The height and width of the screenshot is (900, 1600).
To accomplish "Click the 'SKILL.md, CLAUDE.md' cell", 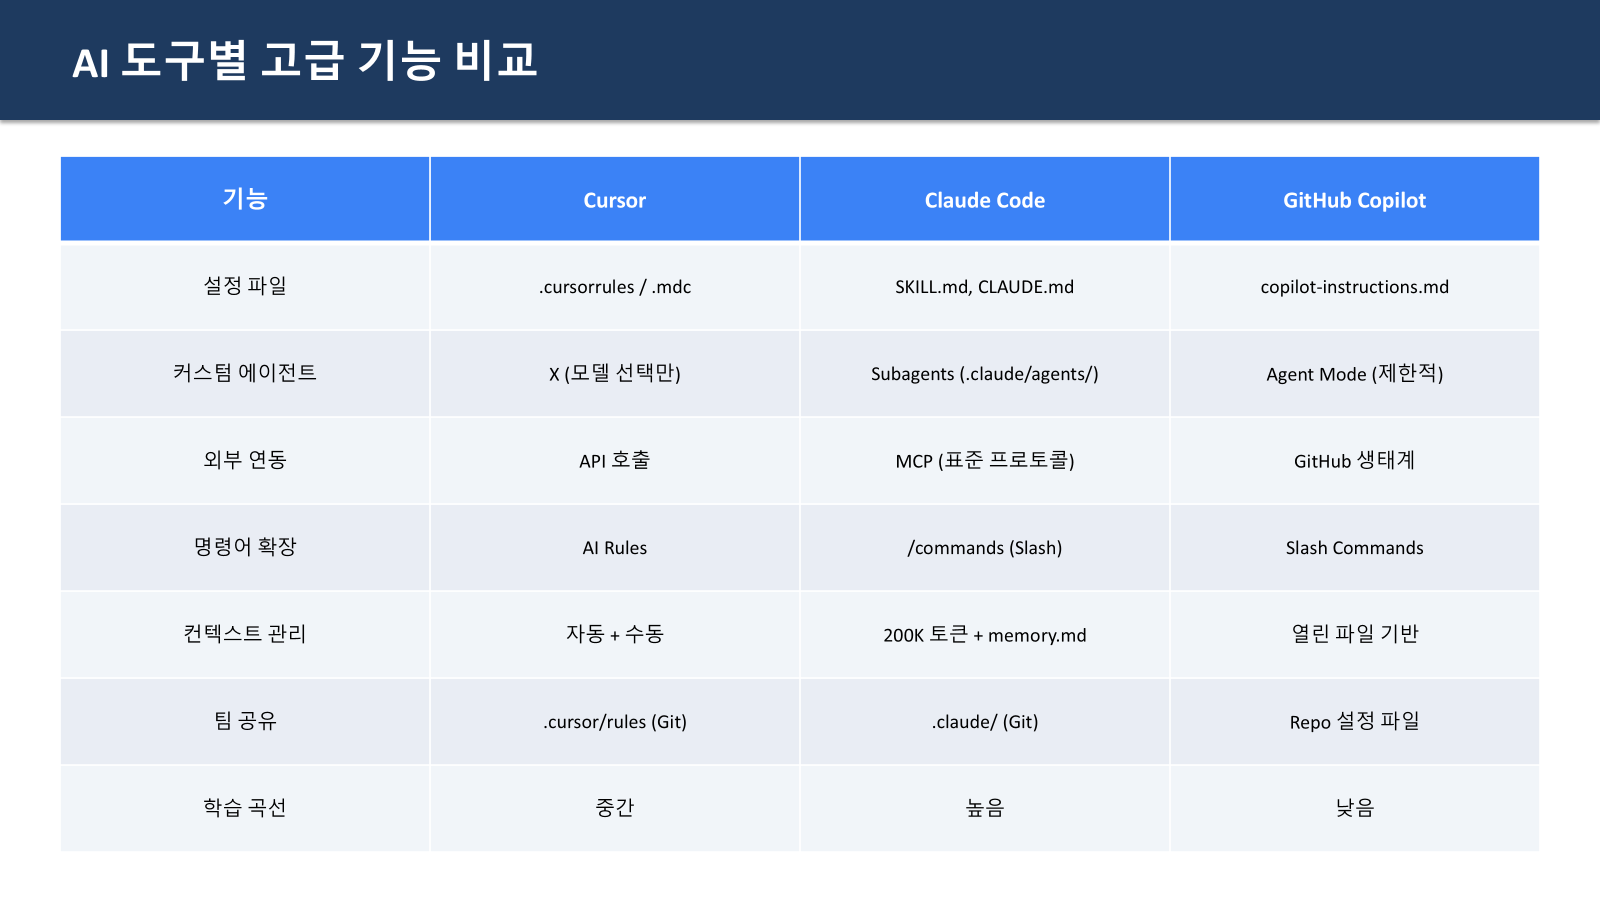I will [x=985, y=286].
